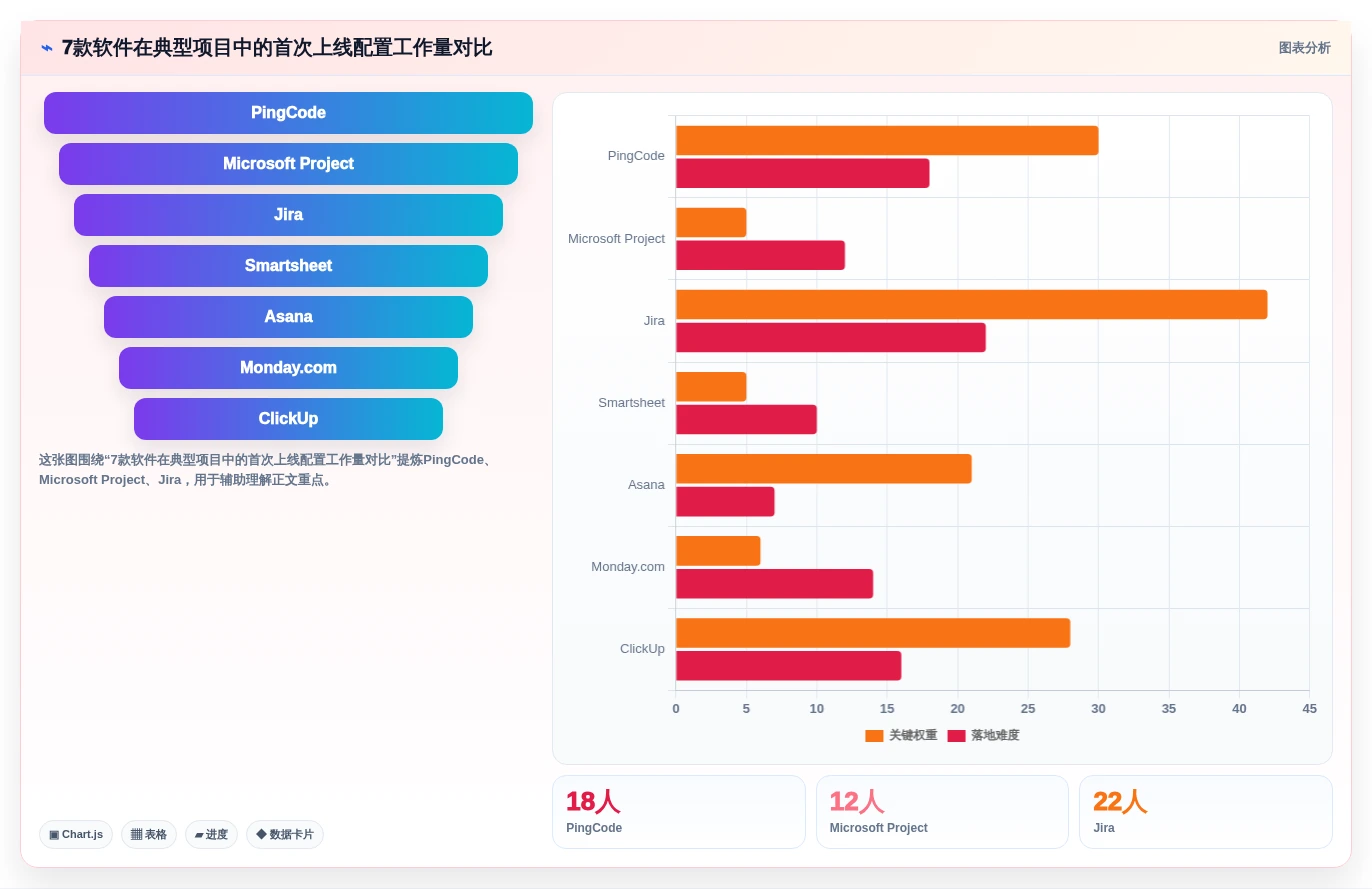This screenshot has height=889, width=1372.
Task: Click the red Jira bar in chart
Action: click(x=831, y=337)
